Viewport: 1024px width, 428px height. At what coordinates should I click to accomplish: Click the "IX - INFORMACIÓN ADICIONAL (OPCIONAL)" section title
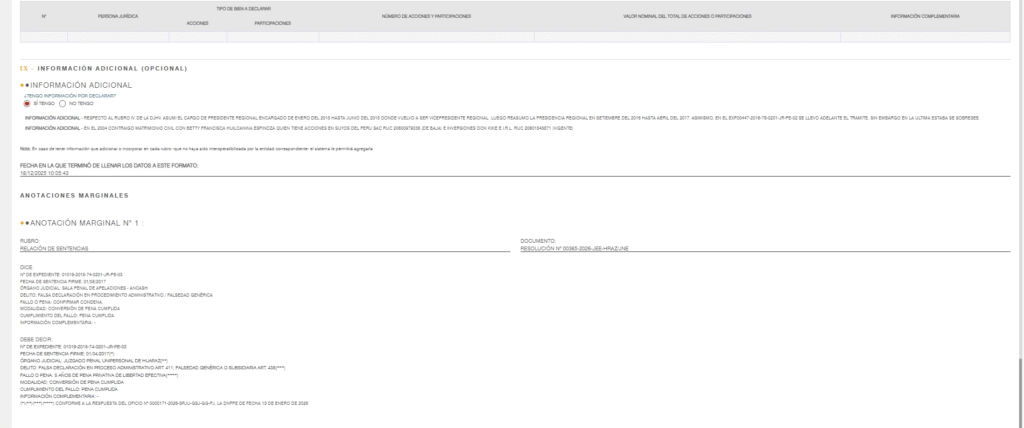click(x=105, y=68)
